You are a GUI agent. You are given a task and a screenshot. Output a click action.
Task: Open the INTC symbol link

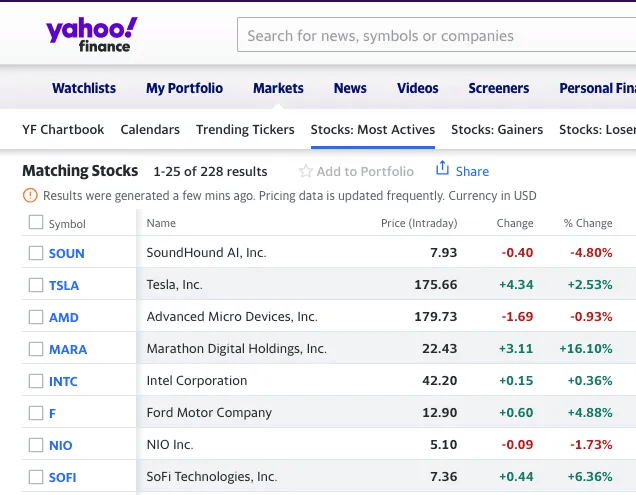[63, 381]
